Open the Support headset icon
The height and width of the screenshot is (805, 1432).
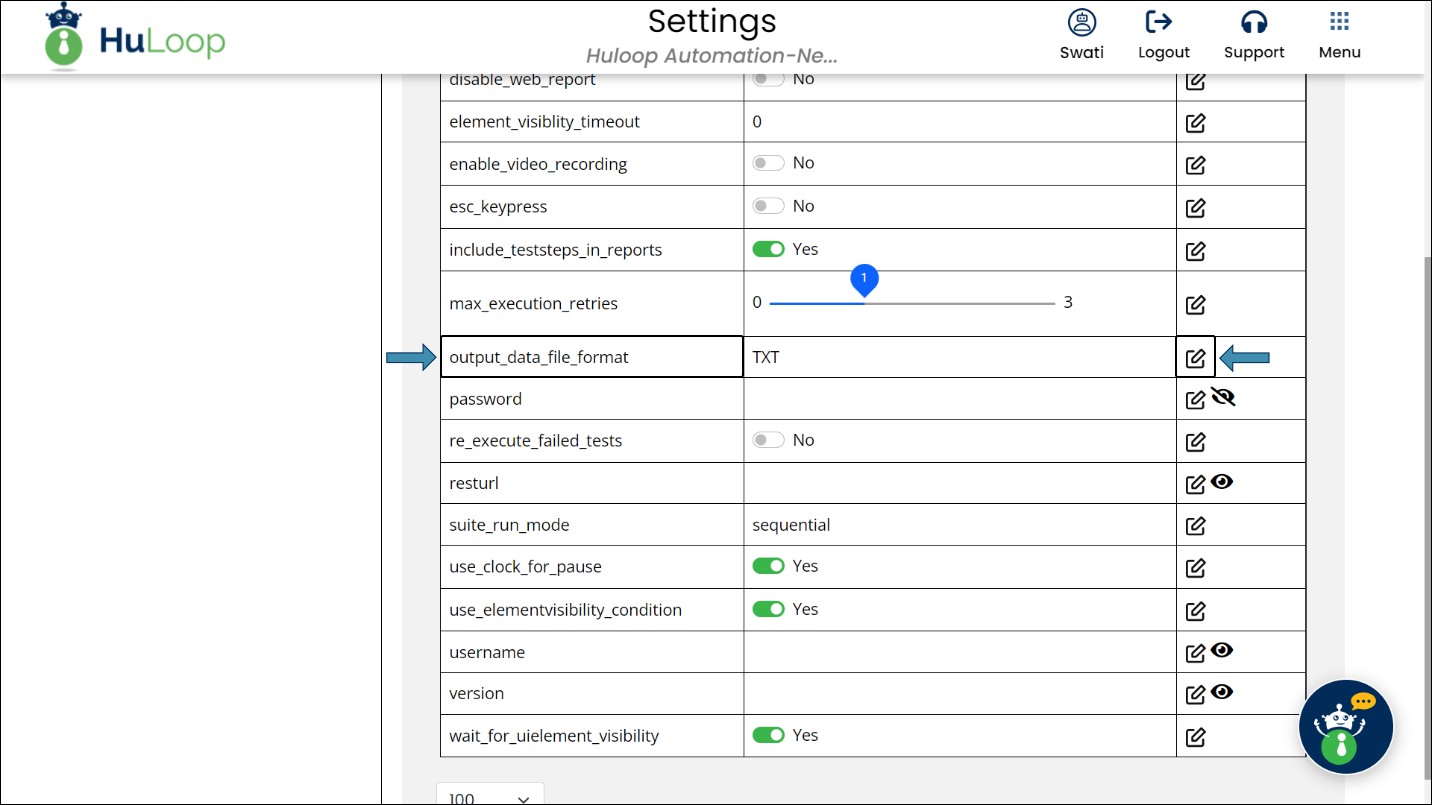point(1253,22)
